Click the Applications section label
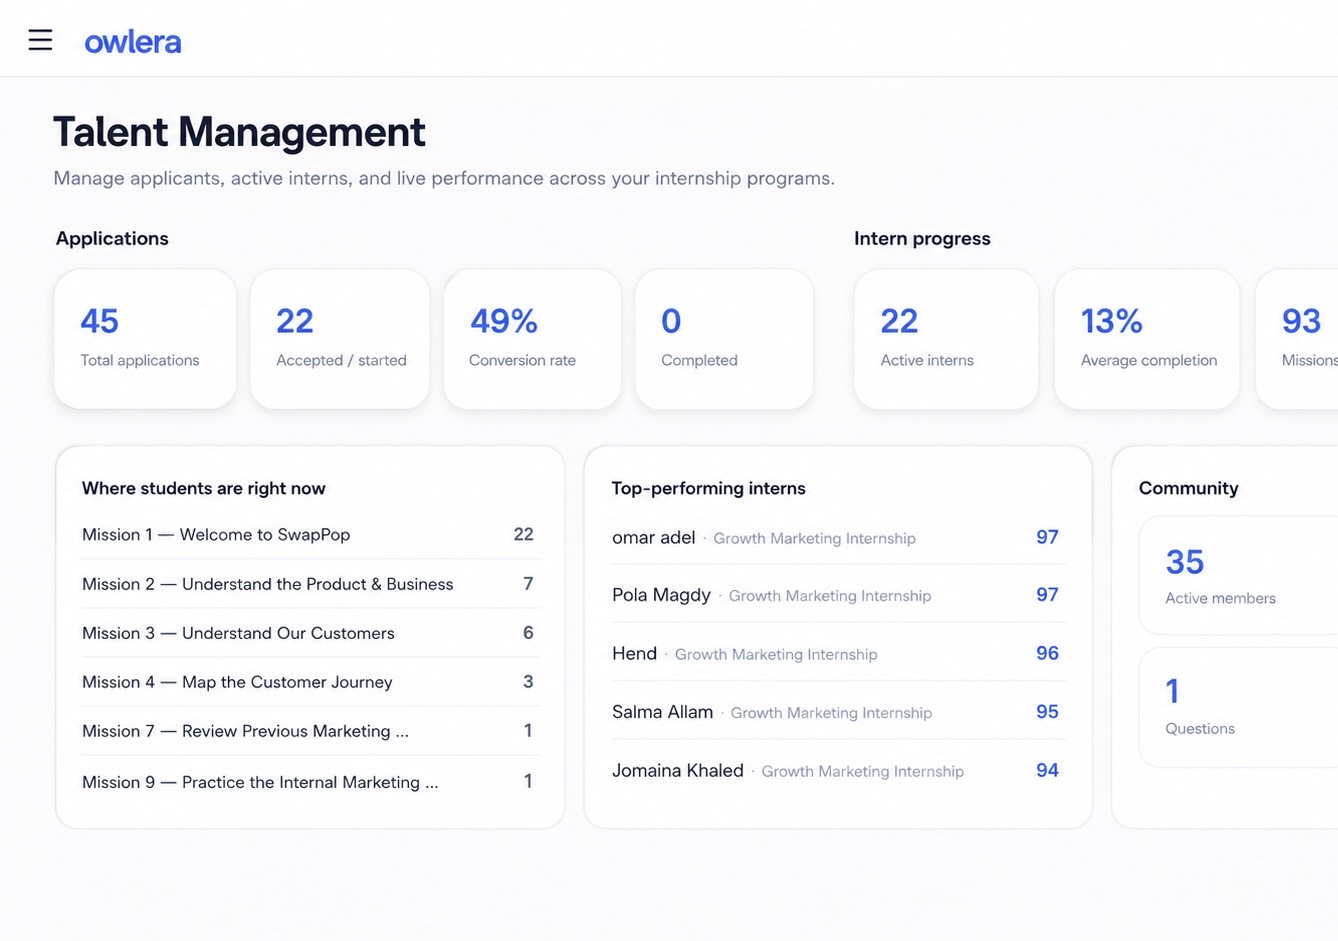The width and height of the screenshot is (1338, 941). [x=112, y=238]
